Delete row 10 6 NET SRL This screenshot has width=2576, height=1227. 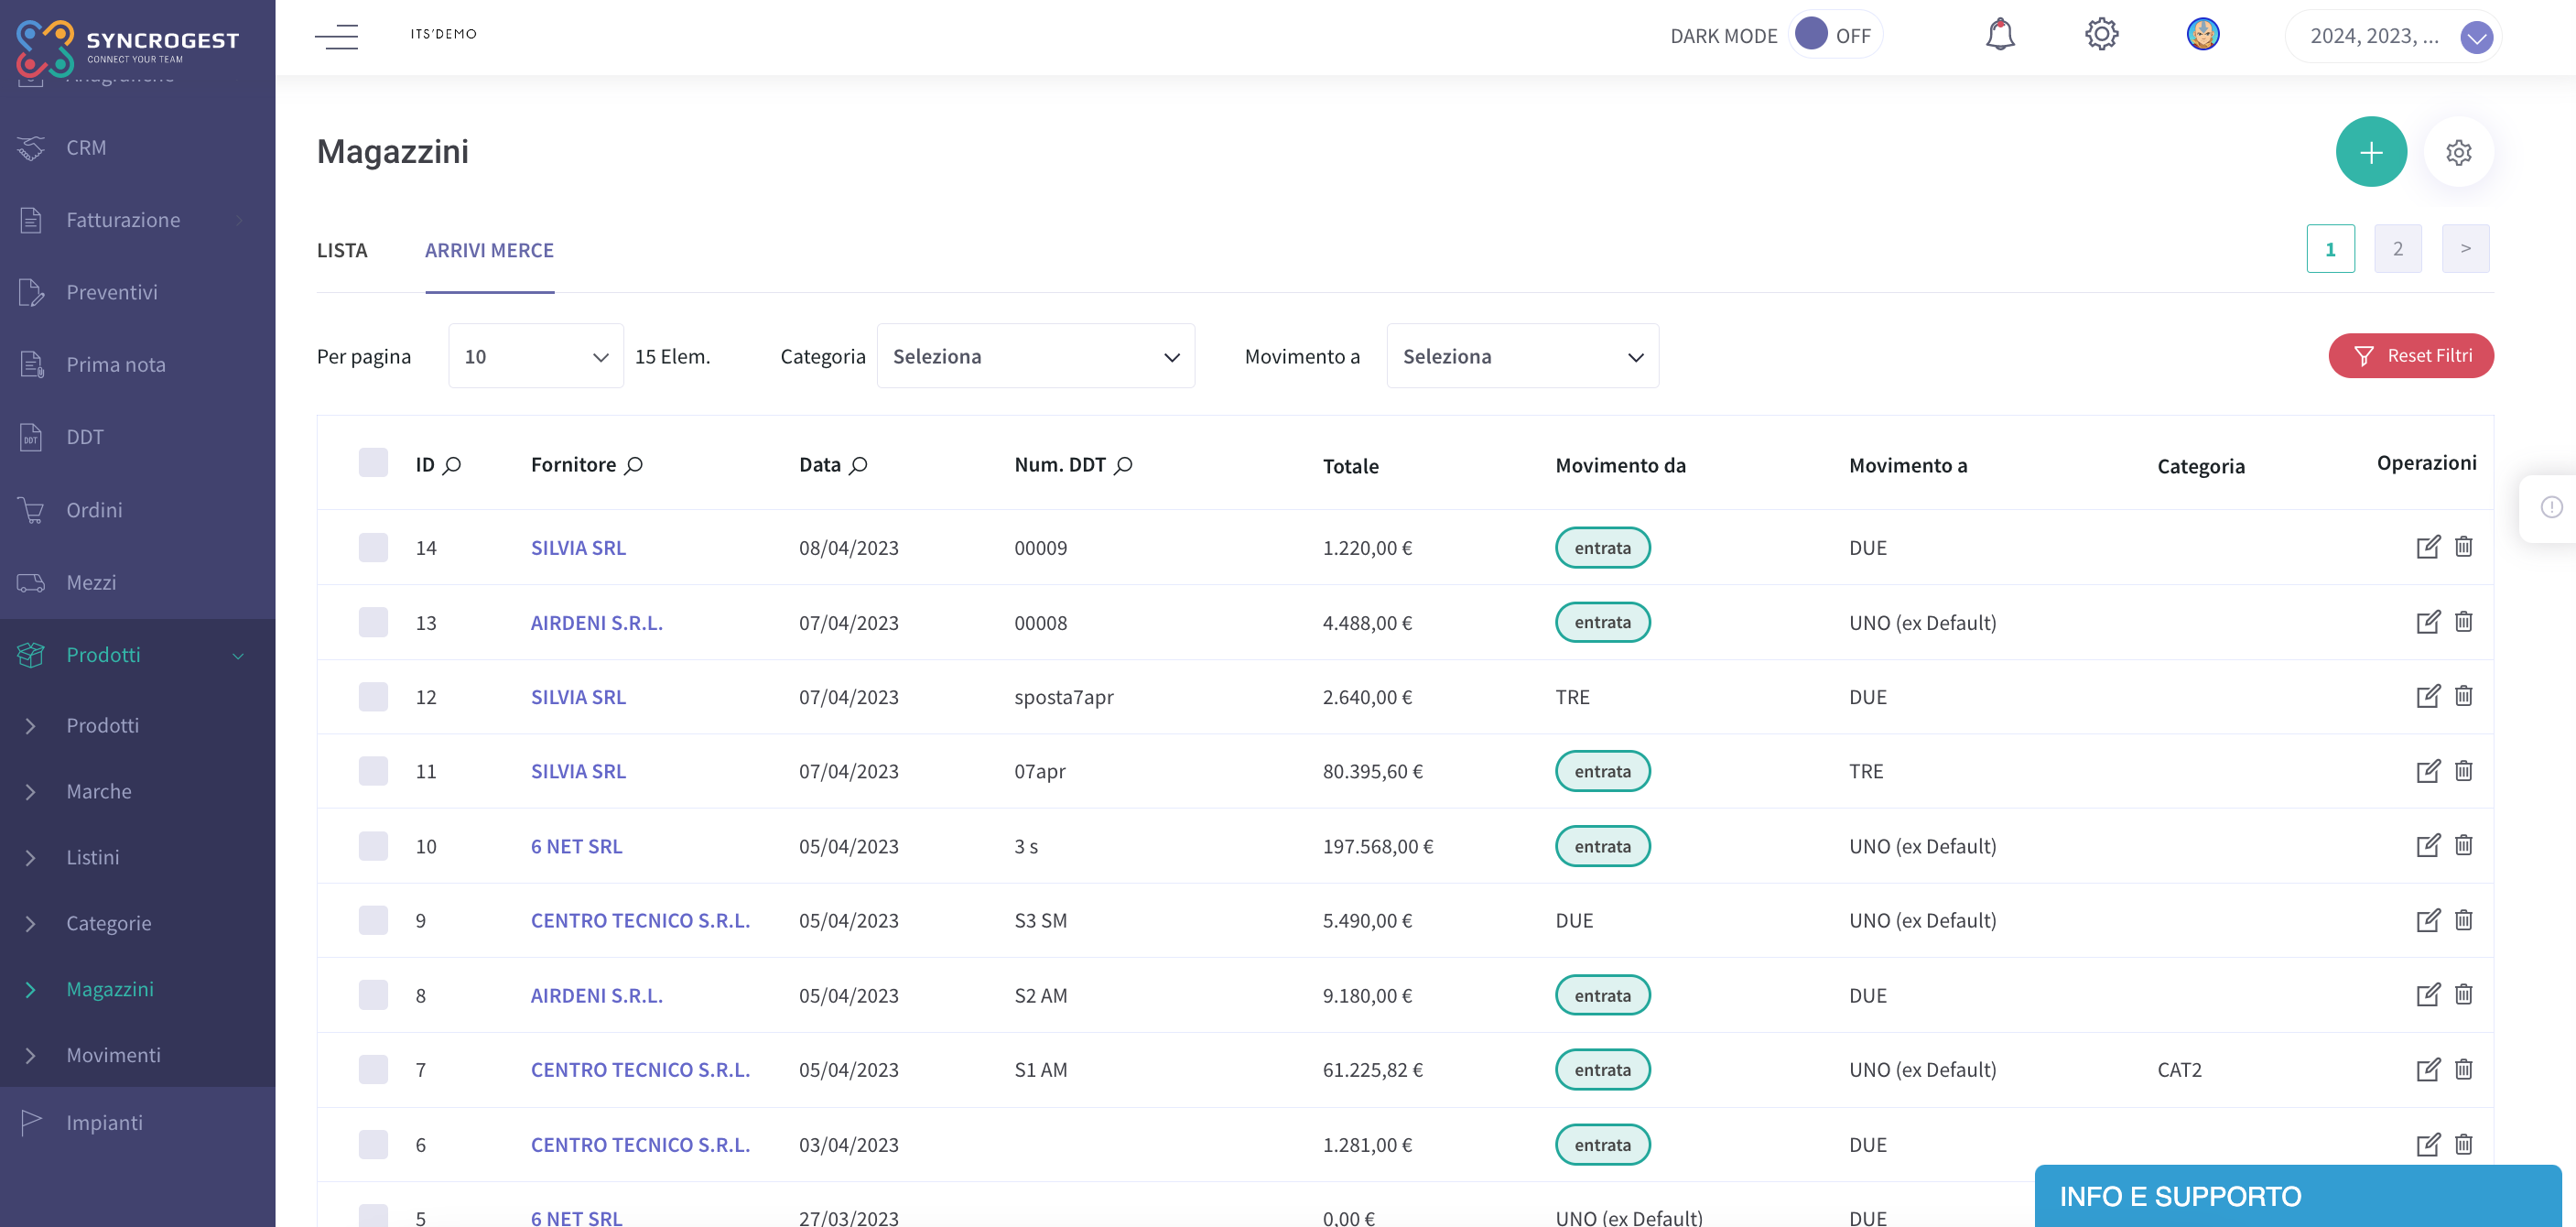click(2464, 846)
